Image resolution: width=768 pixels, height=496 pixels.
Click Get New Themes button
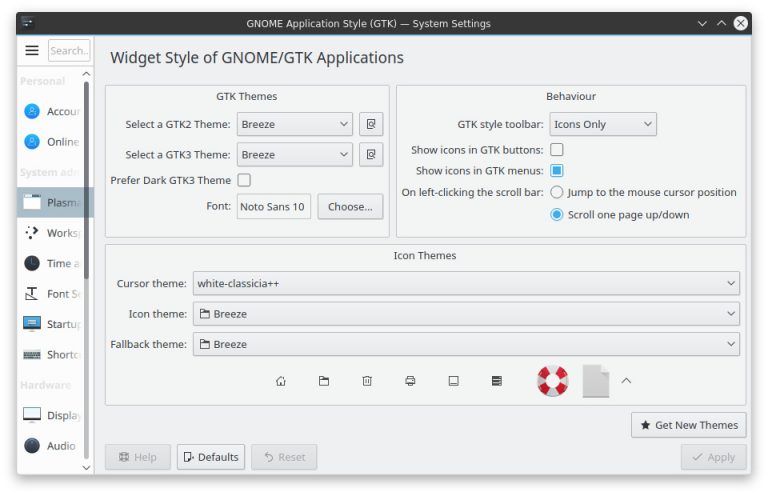coord(689,425)
